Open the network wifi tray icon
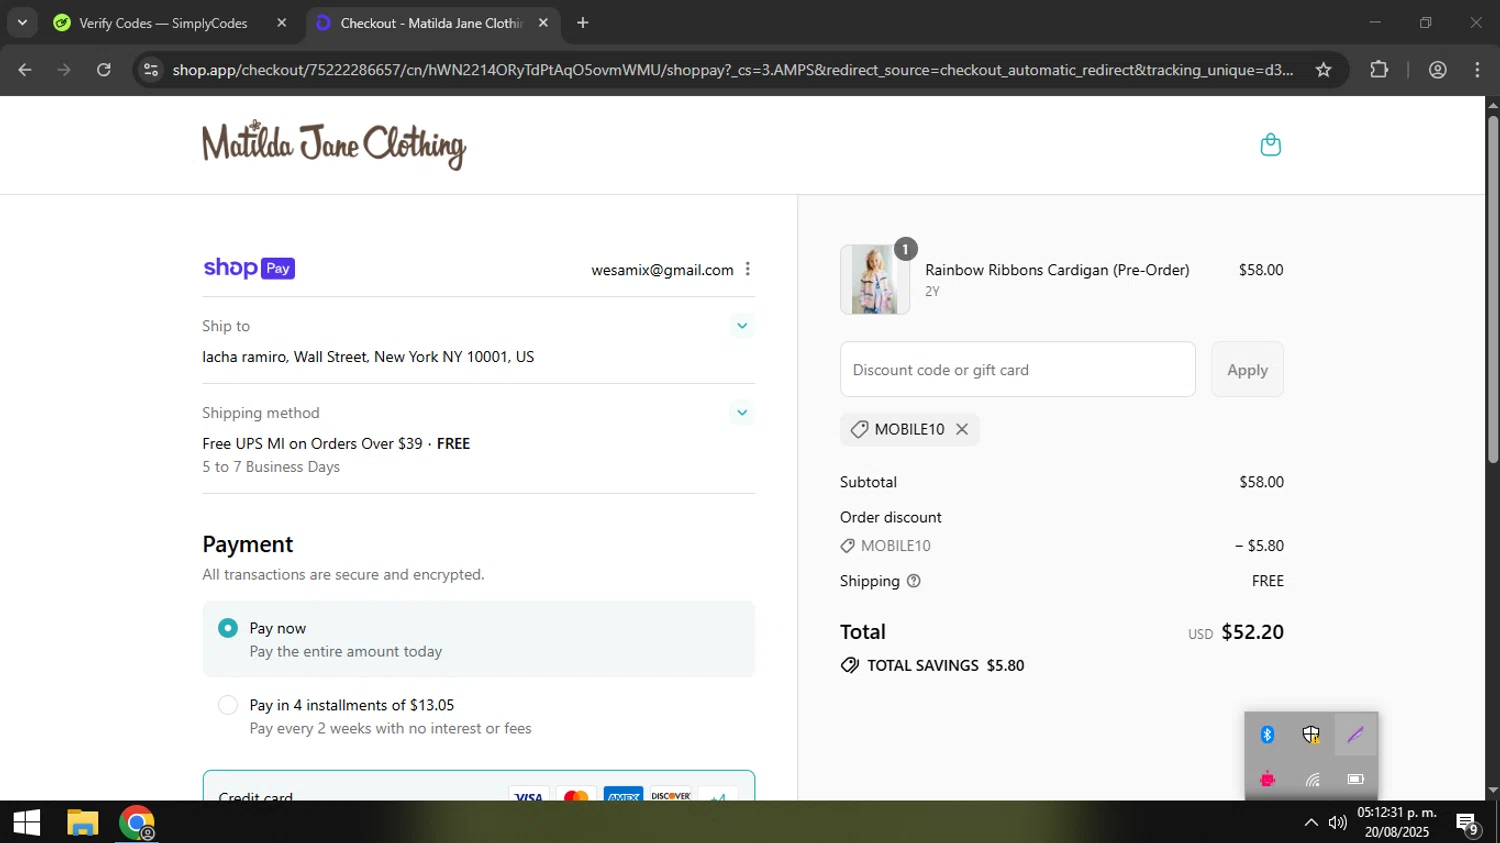Viewport: 1500px width, 843px height. point(1311,779)
